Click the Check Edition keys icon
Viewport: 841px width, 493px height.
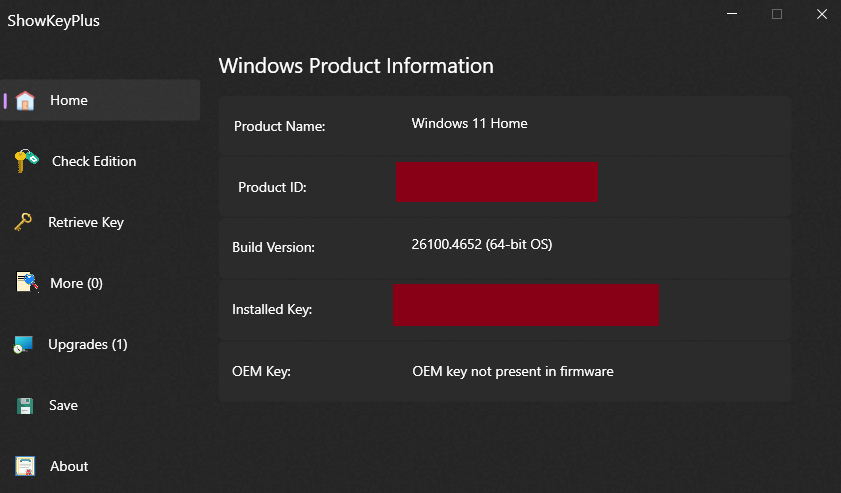[26, 160]
